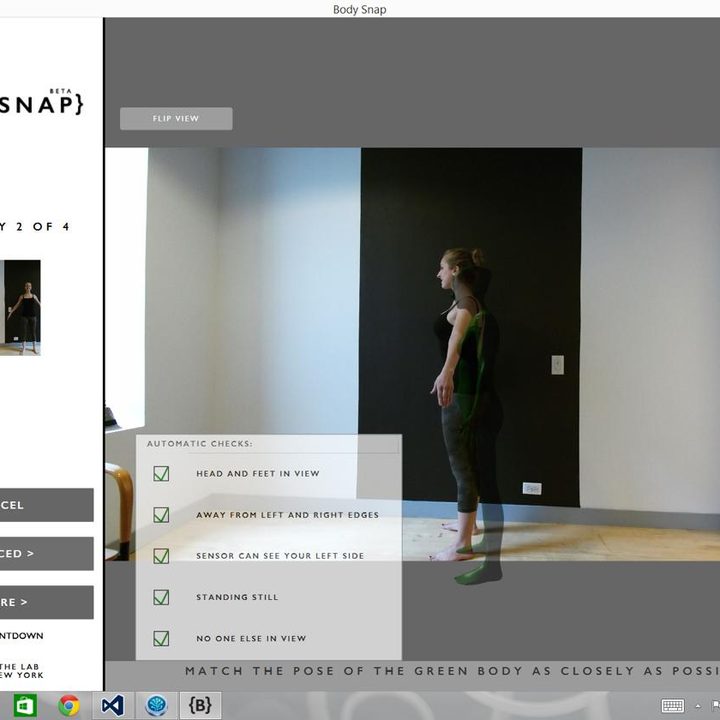Click the '2 OF 4' step indicator text
The width and height of the screenshot is (720, 720).
[x=42, y=226]
